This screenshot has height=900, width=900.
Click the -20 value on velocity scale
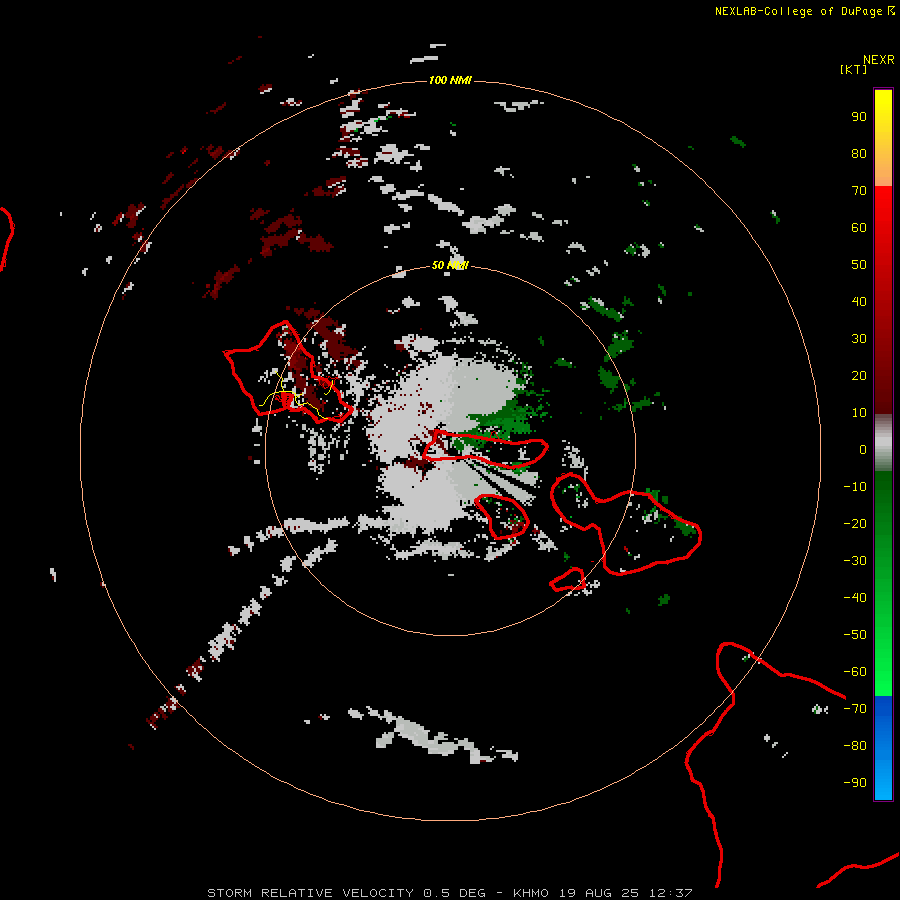pos(855,523)
